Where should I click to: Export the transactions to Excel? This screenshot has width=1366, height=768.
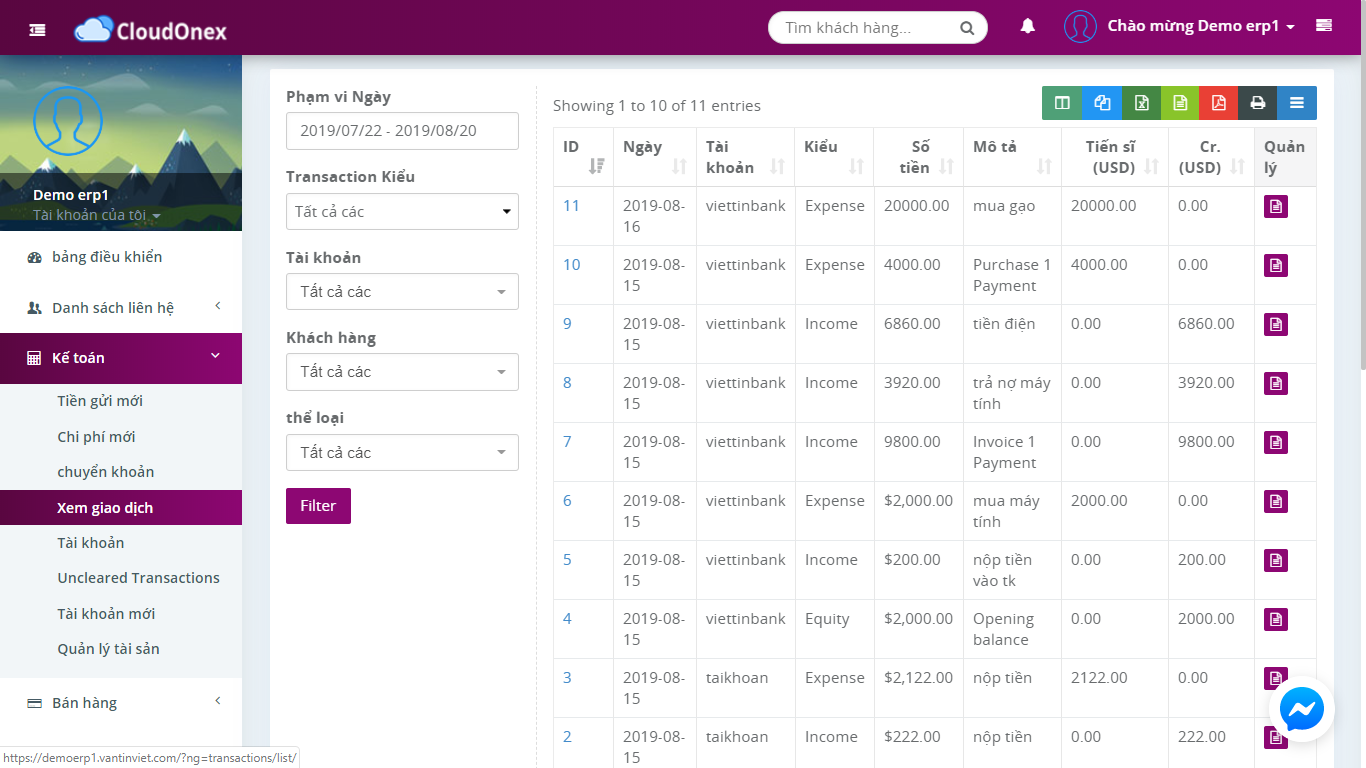point(1140,103)
